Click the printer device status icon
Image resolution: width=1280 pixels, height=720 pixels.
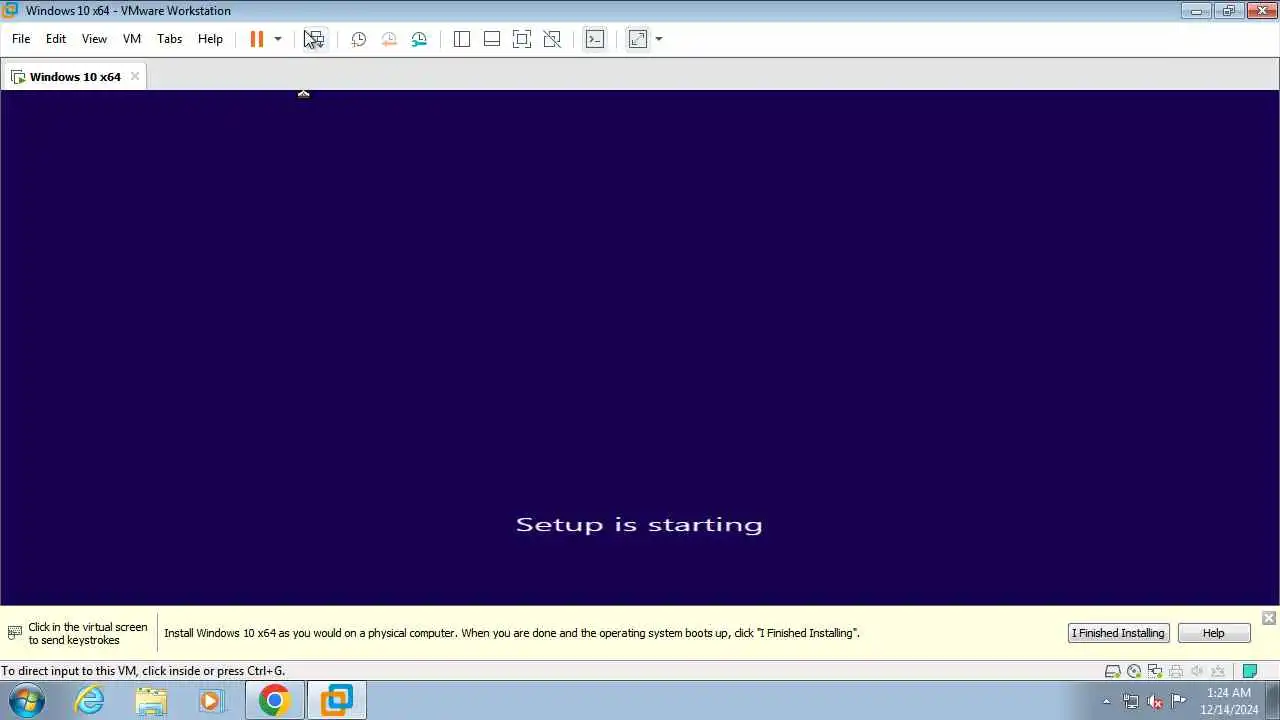[1176, 671]
